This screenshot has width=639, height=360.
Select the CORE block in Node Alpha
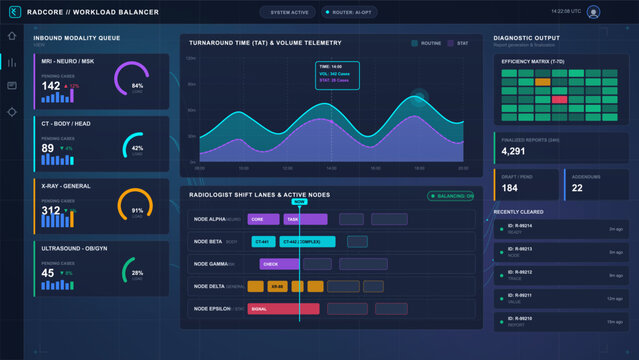[263, 219]
